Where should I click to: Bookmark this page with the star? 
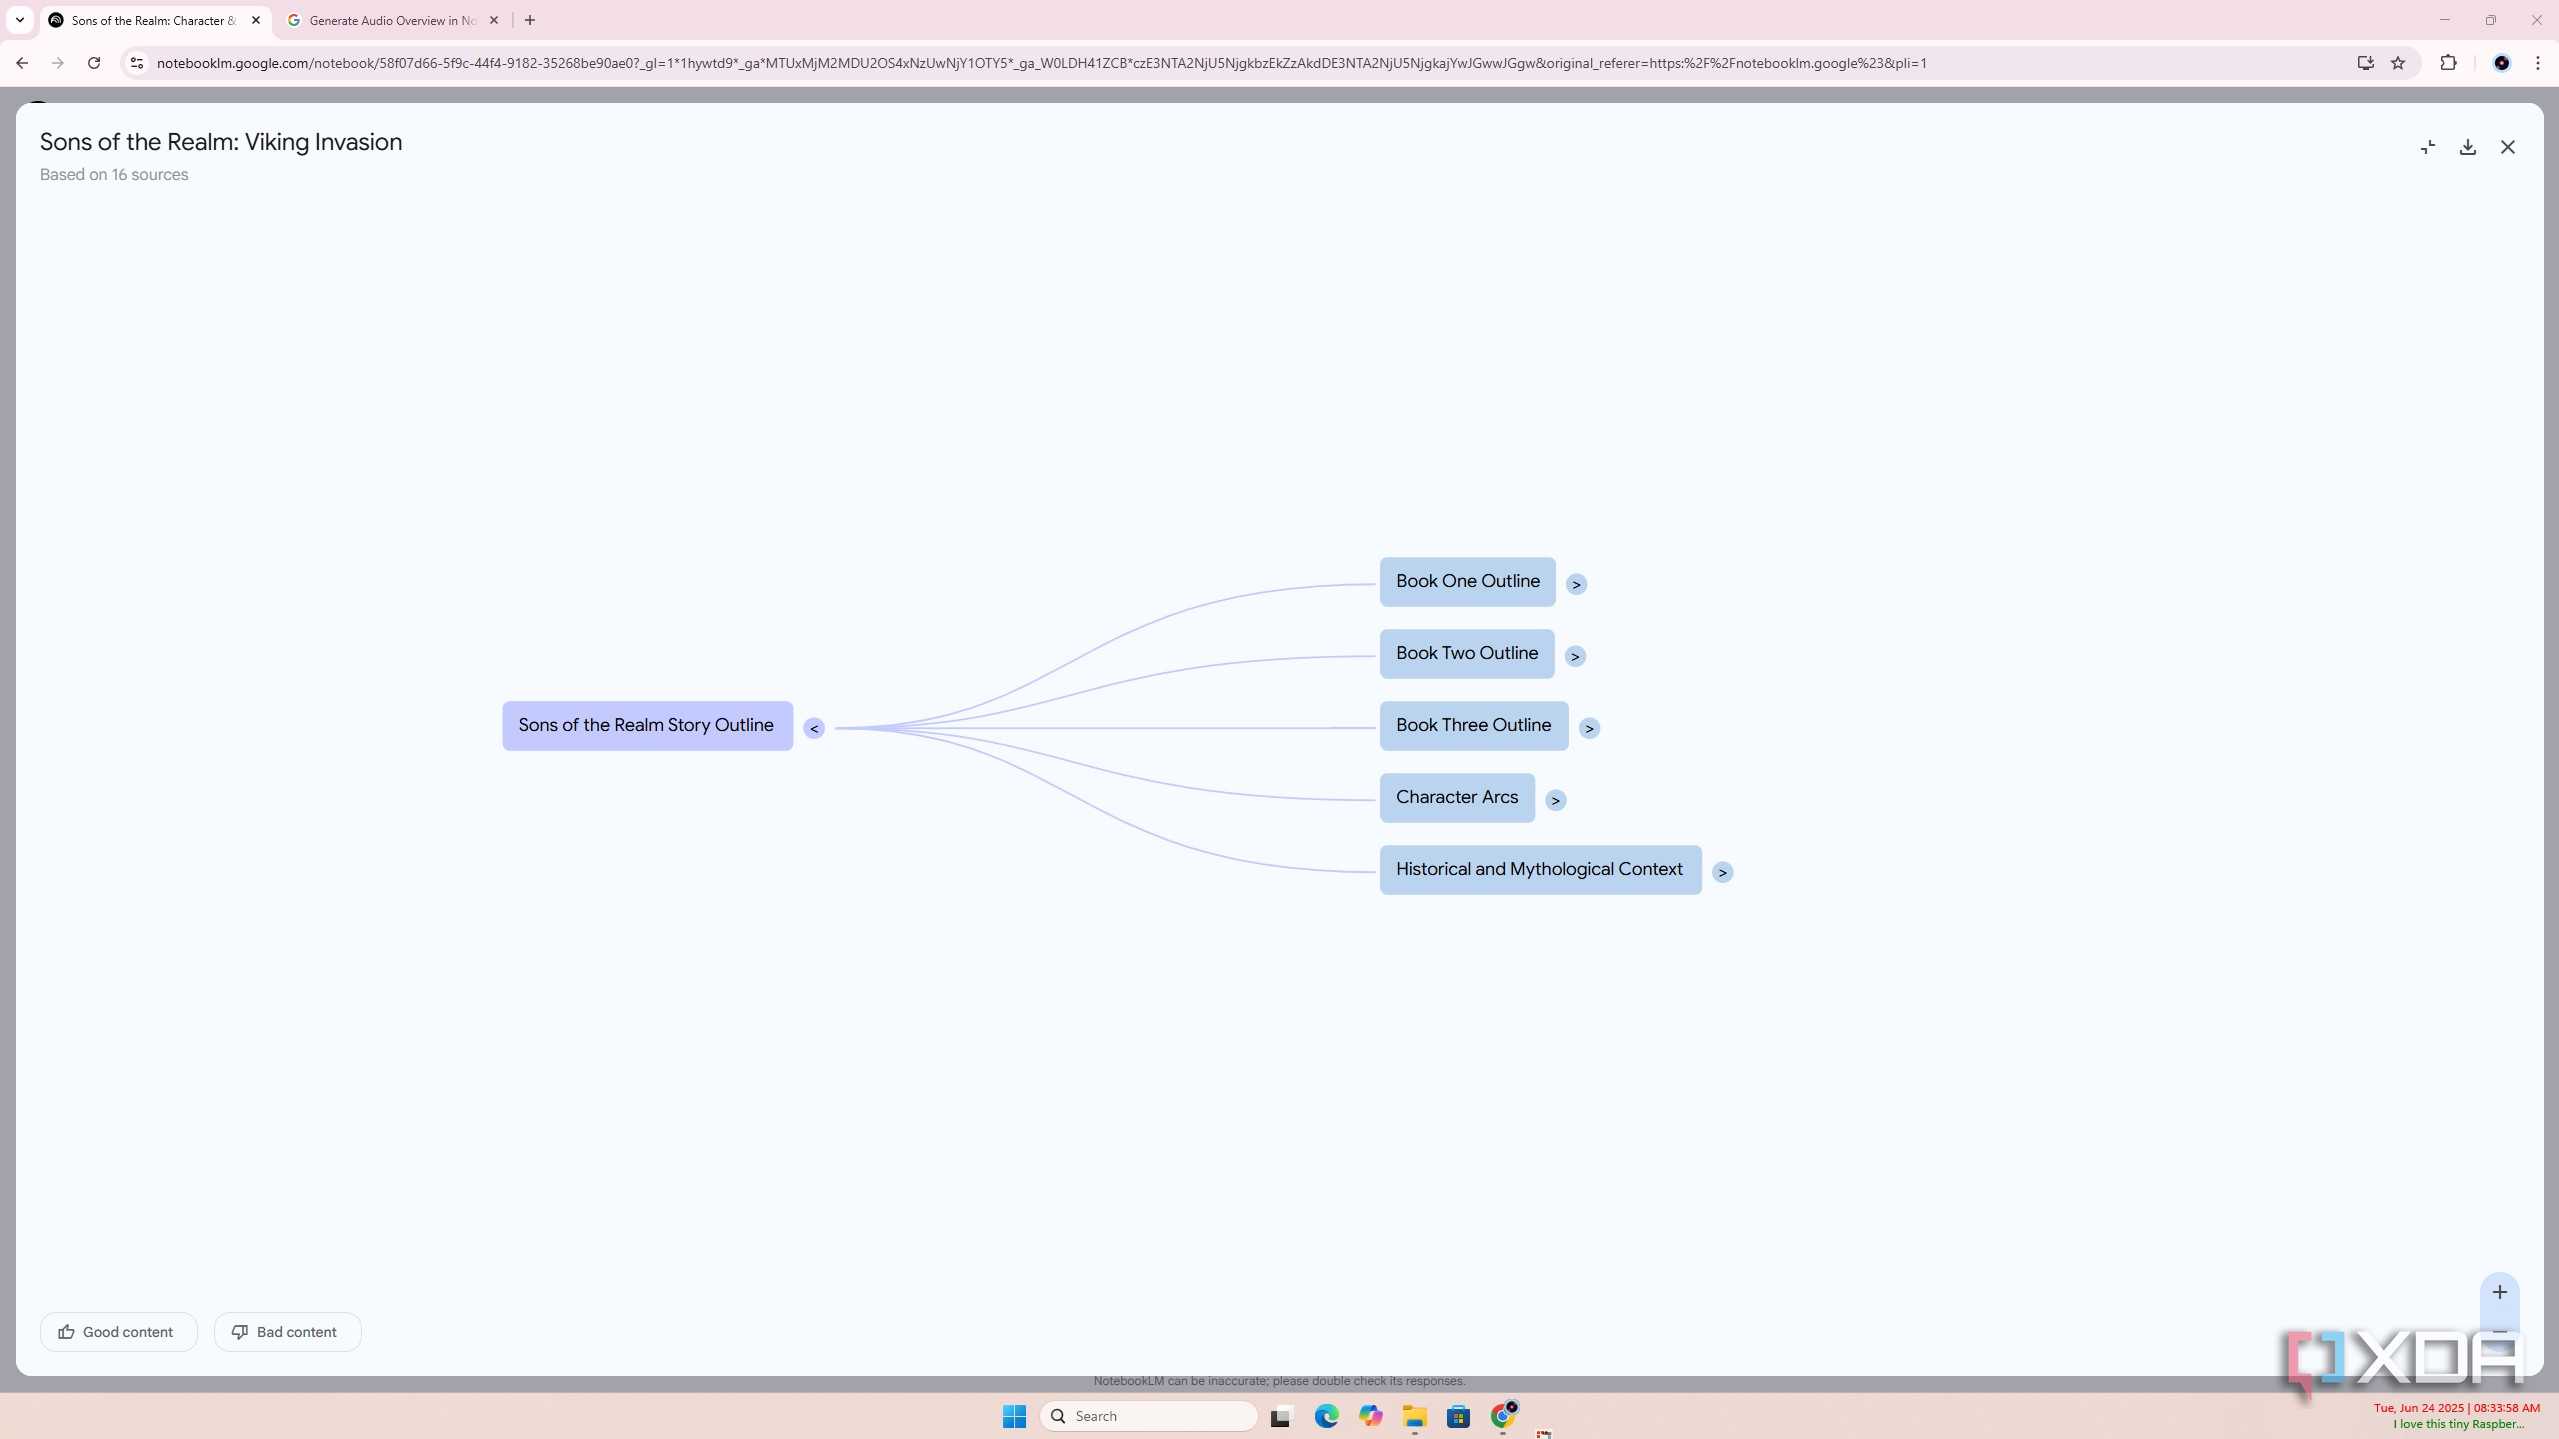coord(2397,63)
